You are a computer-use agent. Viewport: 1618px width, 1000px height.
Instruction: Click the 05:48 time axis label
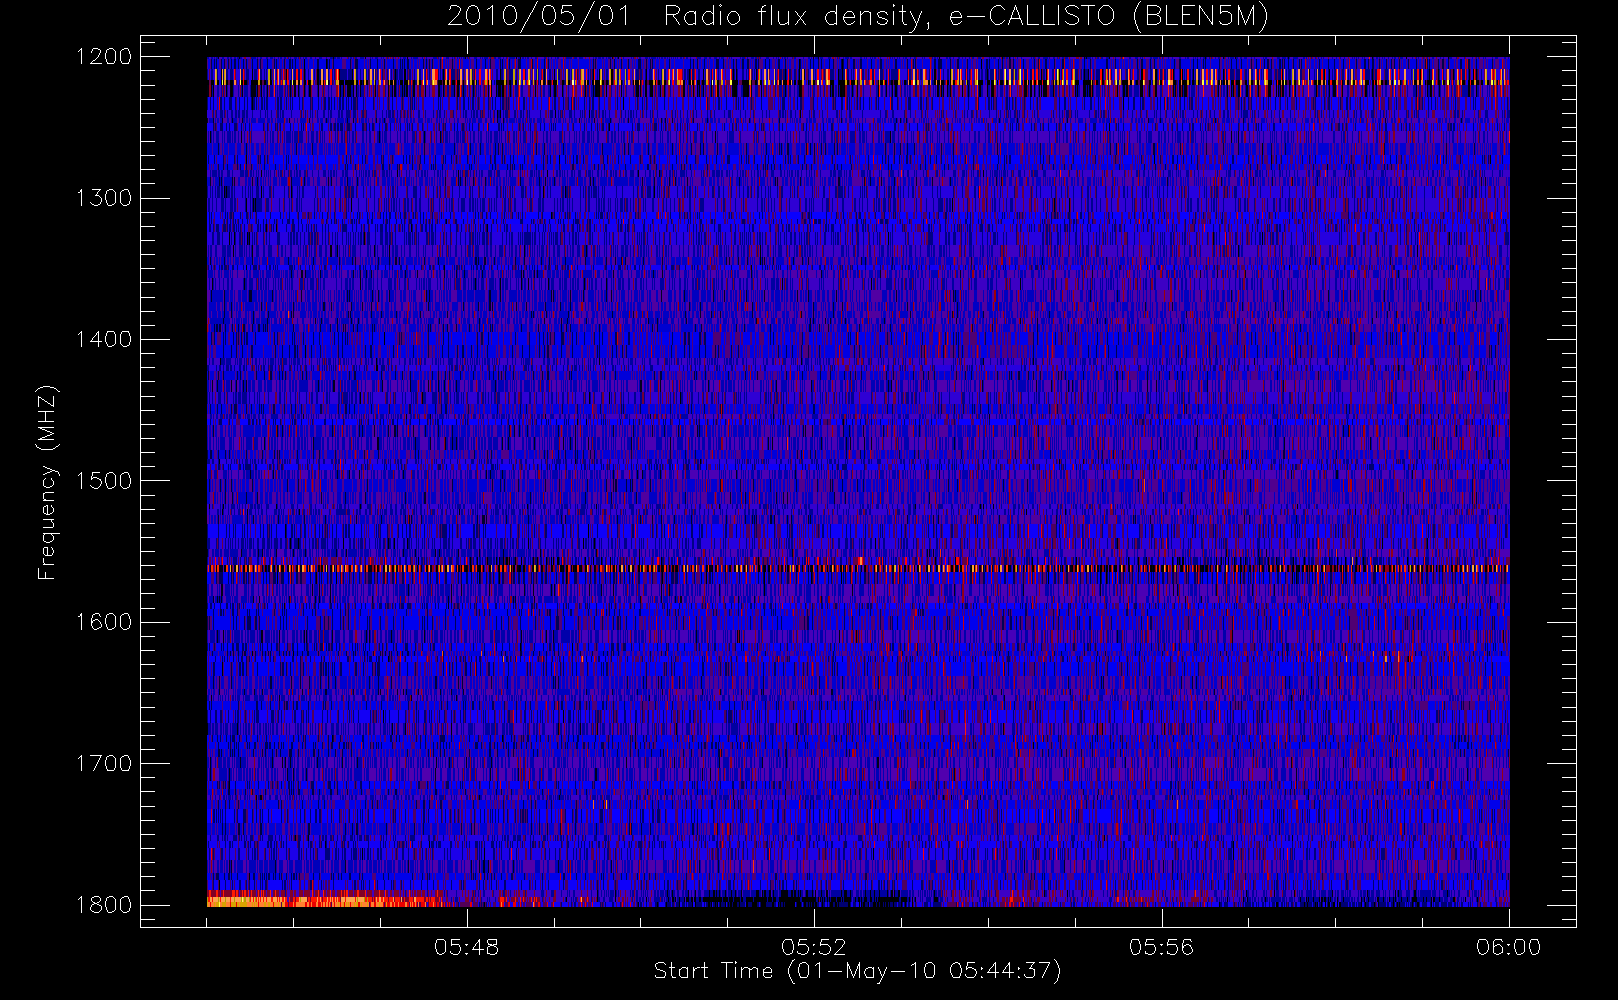point(467,947)
